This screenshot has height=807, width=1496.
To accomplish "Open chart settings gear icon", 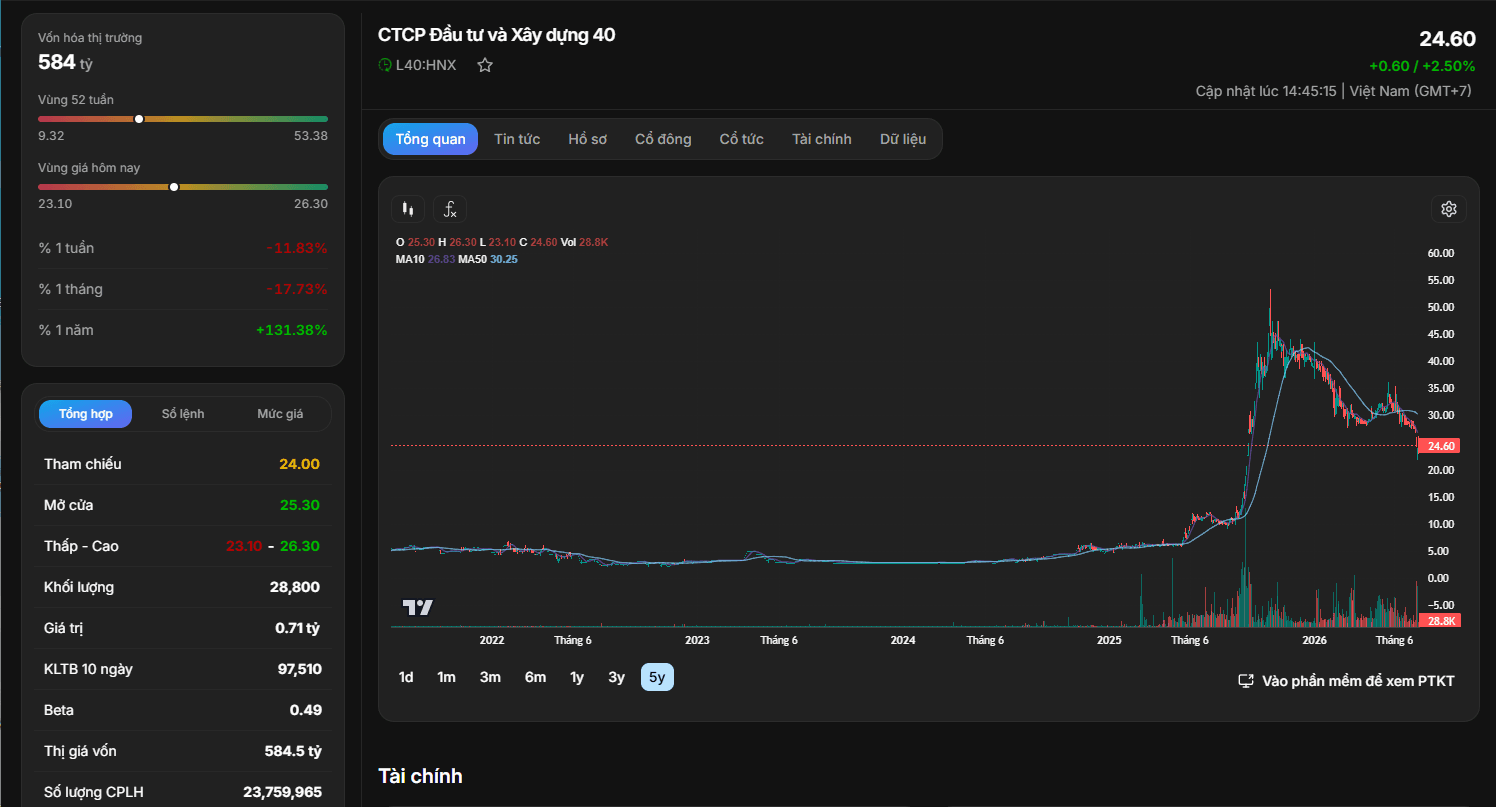I will pos(1448,209).
